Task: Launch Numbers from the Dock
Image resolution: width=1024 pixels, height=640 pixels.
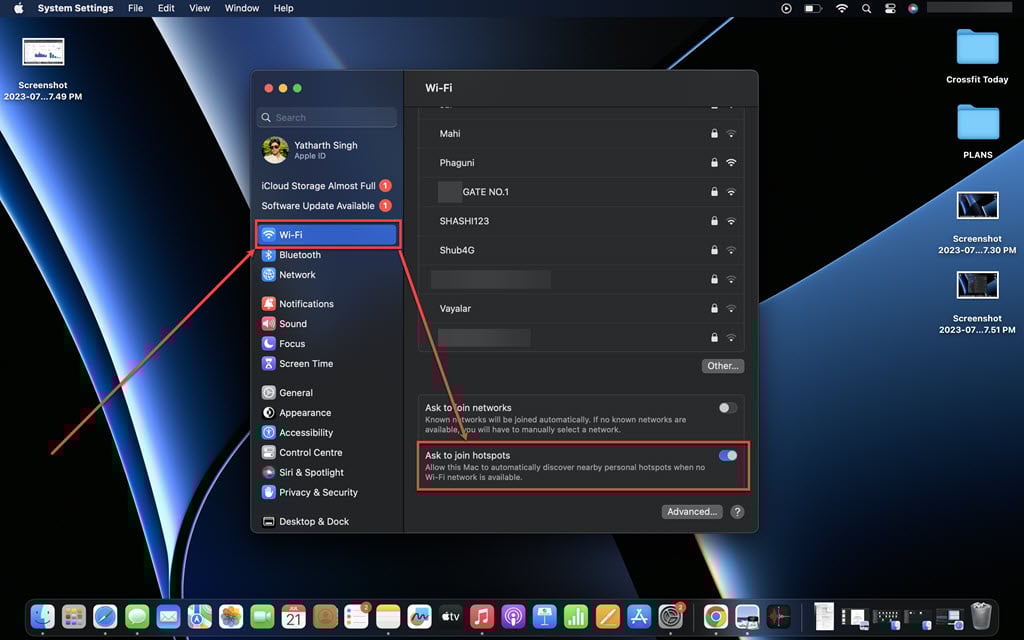Action: click(x=576, y=616)
